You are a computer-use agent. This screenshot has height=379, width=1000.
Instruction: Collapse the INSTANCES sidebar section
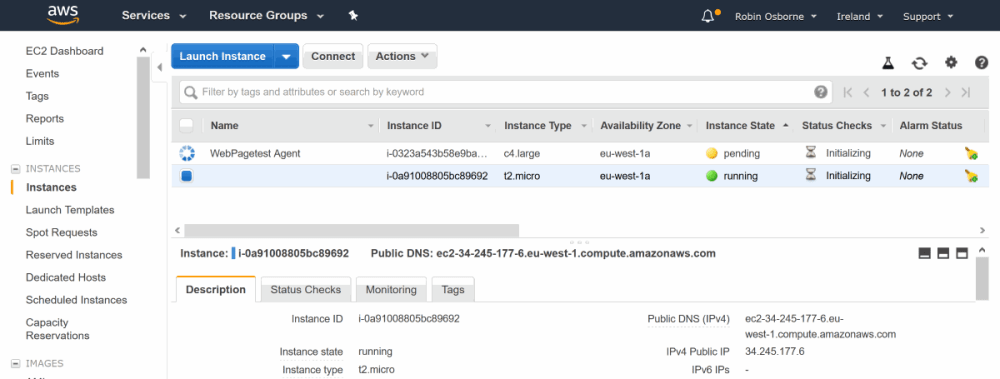[15, 169]
